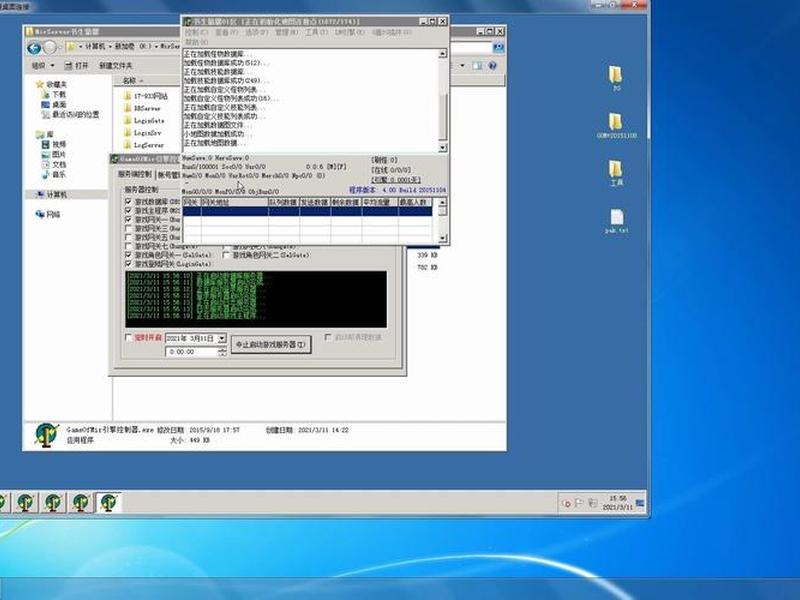
Task: Select the LoginGate folder
Action: (144, 120)
